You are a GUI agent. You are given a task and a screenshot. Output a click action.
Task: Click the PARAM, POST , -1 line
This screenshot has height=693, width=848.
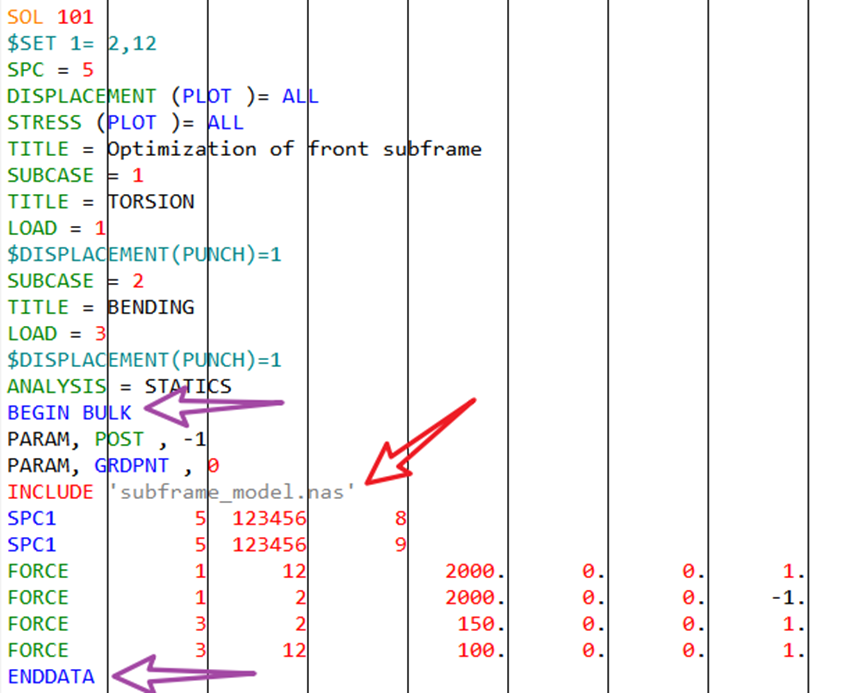click(x=107, y=439)
